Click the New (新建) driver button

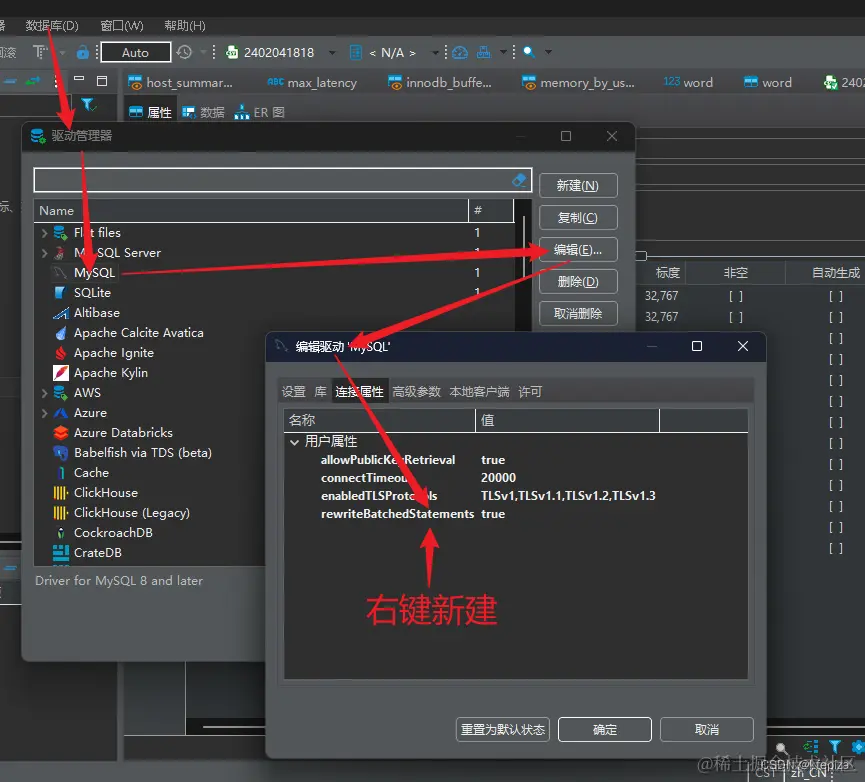[578, 185]
